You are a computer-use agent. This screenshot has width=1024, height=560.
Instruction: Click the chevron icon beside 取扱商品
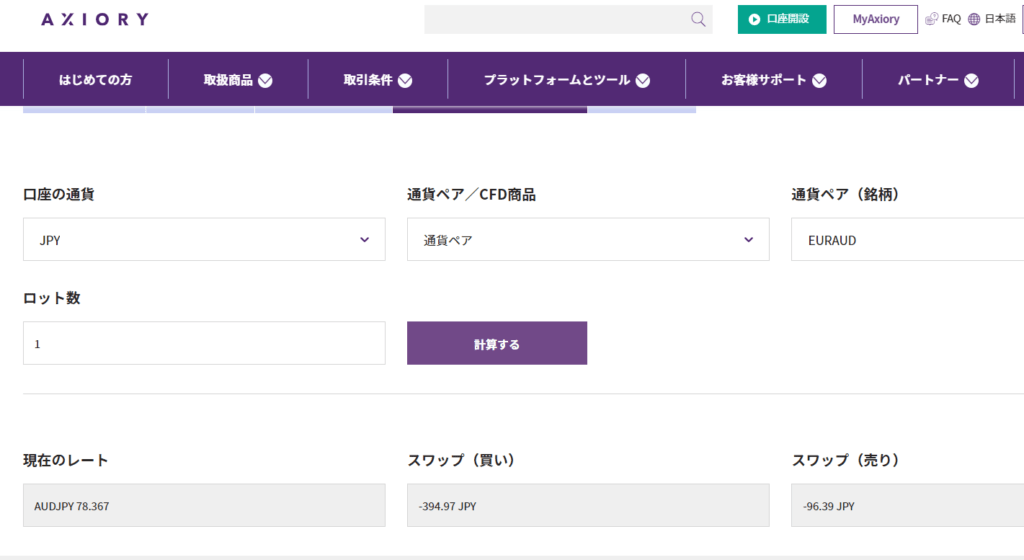point(265,81)
